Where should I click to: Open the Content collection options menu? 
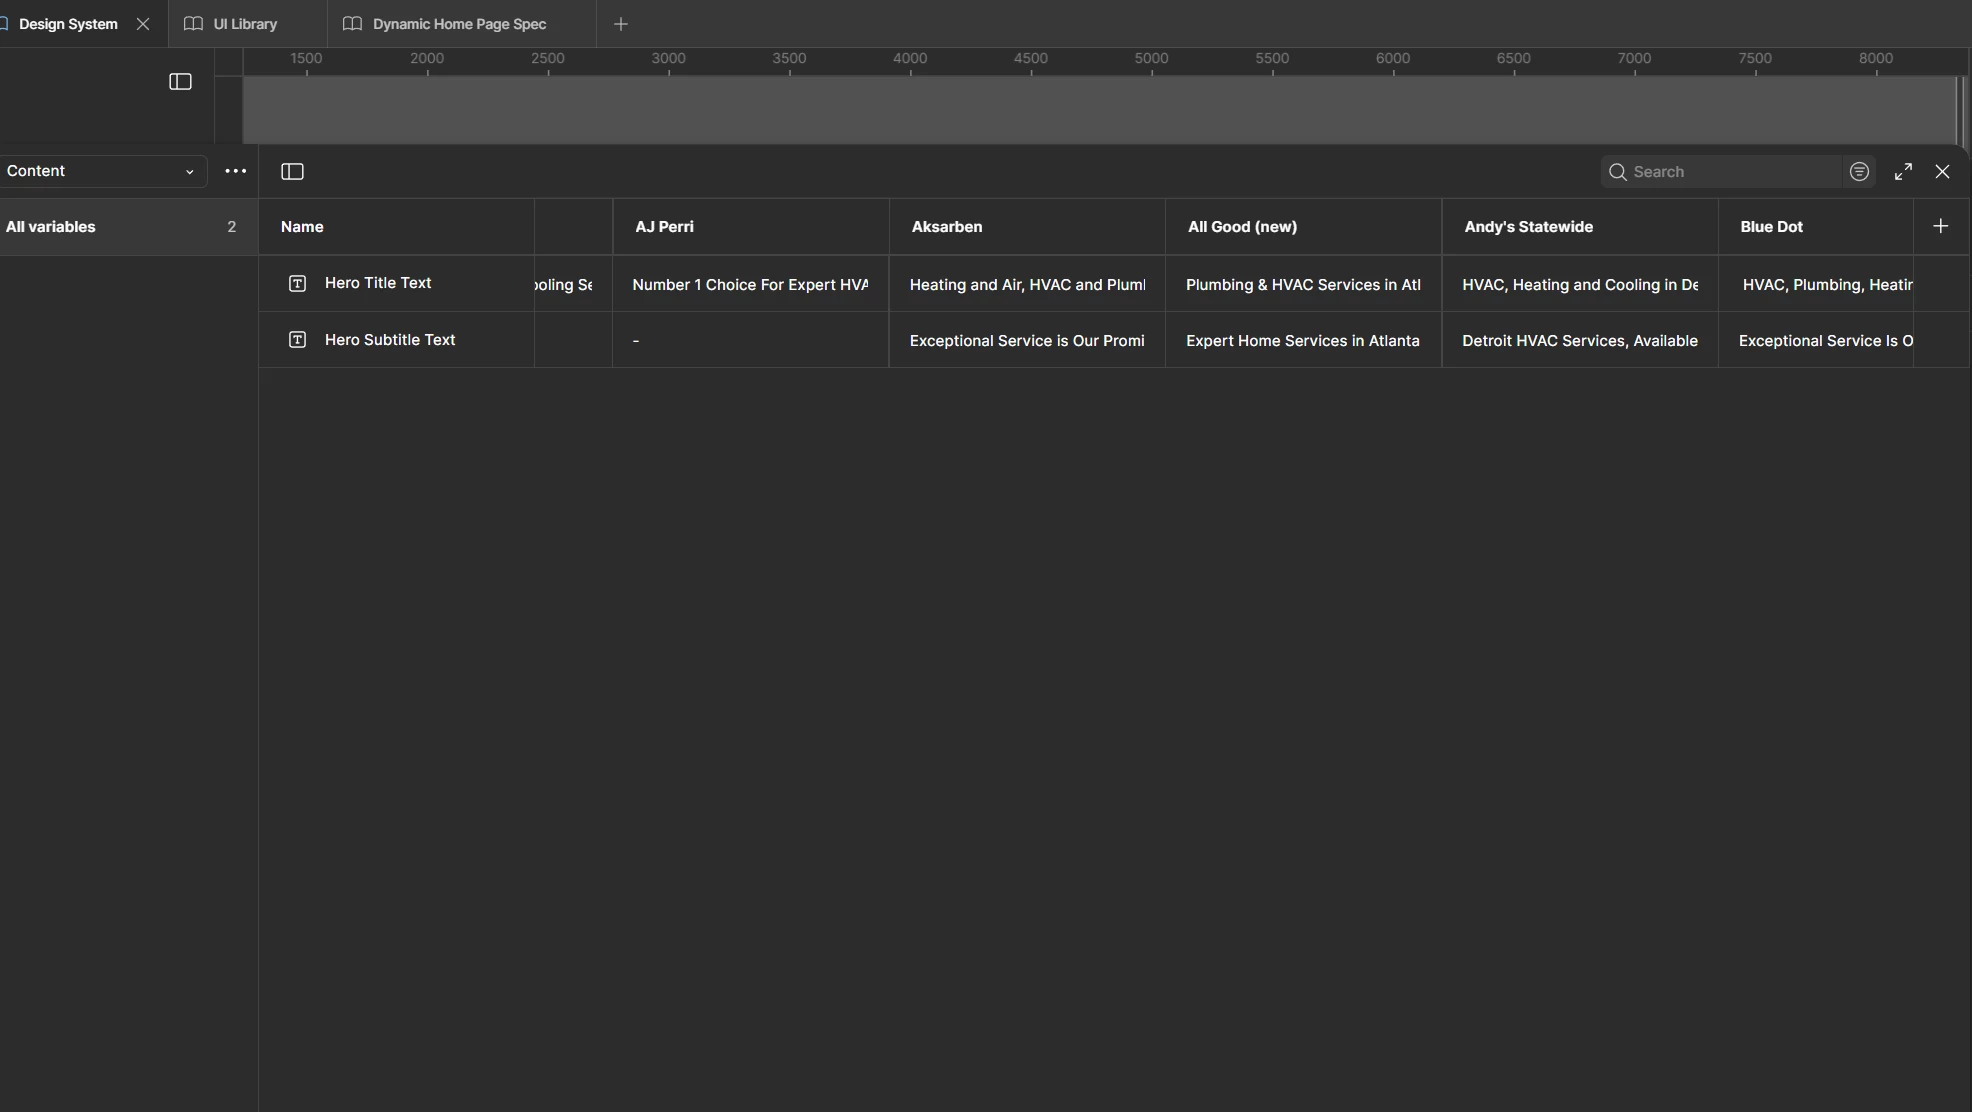tap(235, 171)
